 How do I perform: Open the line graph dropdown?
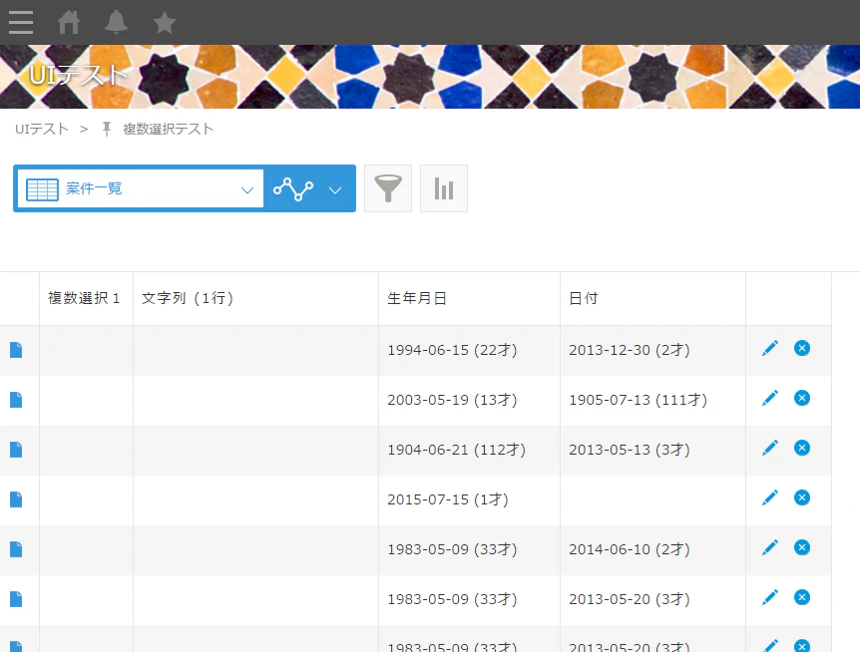[309, 189]
